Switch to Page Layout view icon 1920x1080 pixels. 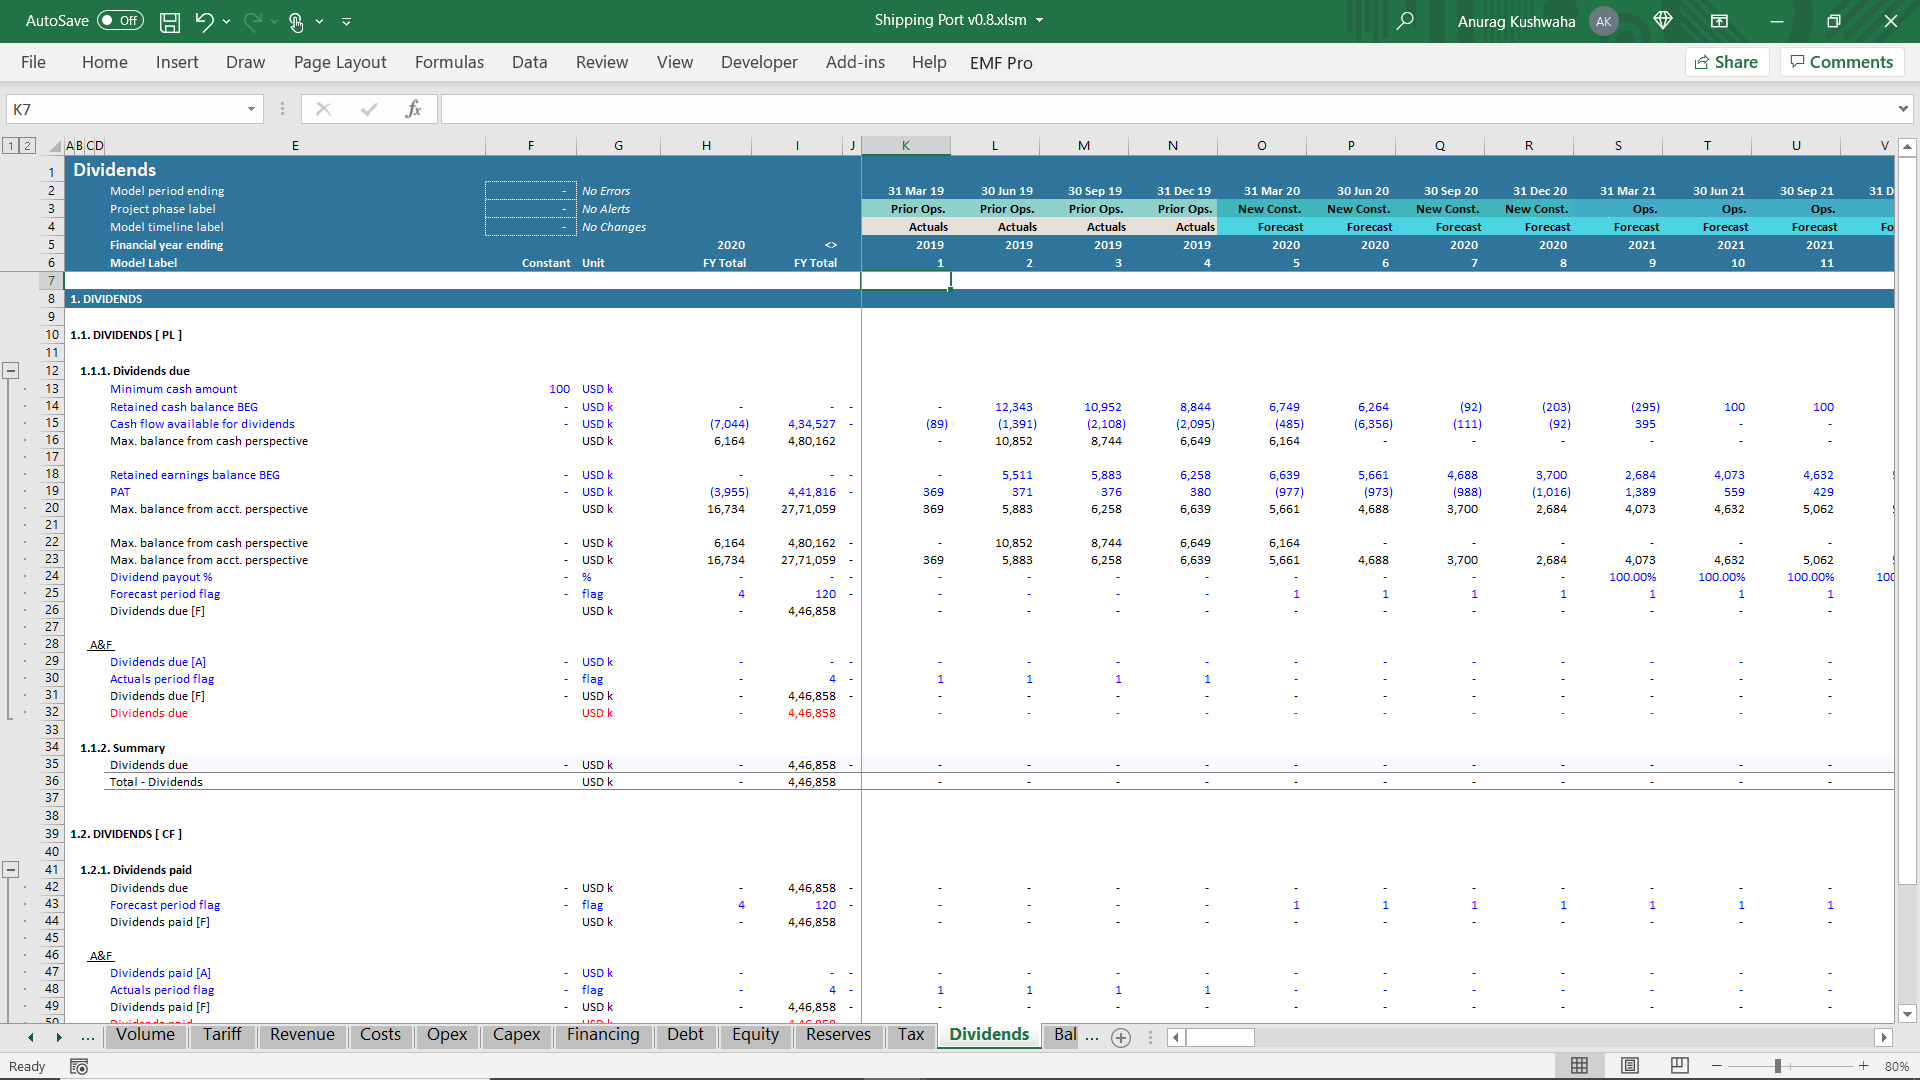tap(1630, 1066)
